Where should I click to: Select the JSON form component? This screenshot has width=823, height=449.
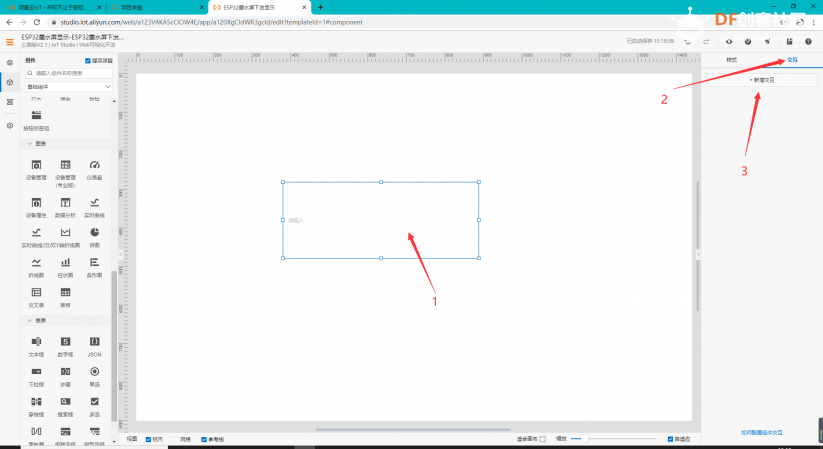[x=94, y=341]
